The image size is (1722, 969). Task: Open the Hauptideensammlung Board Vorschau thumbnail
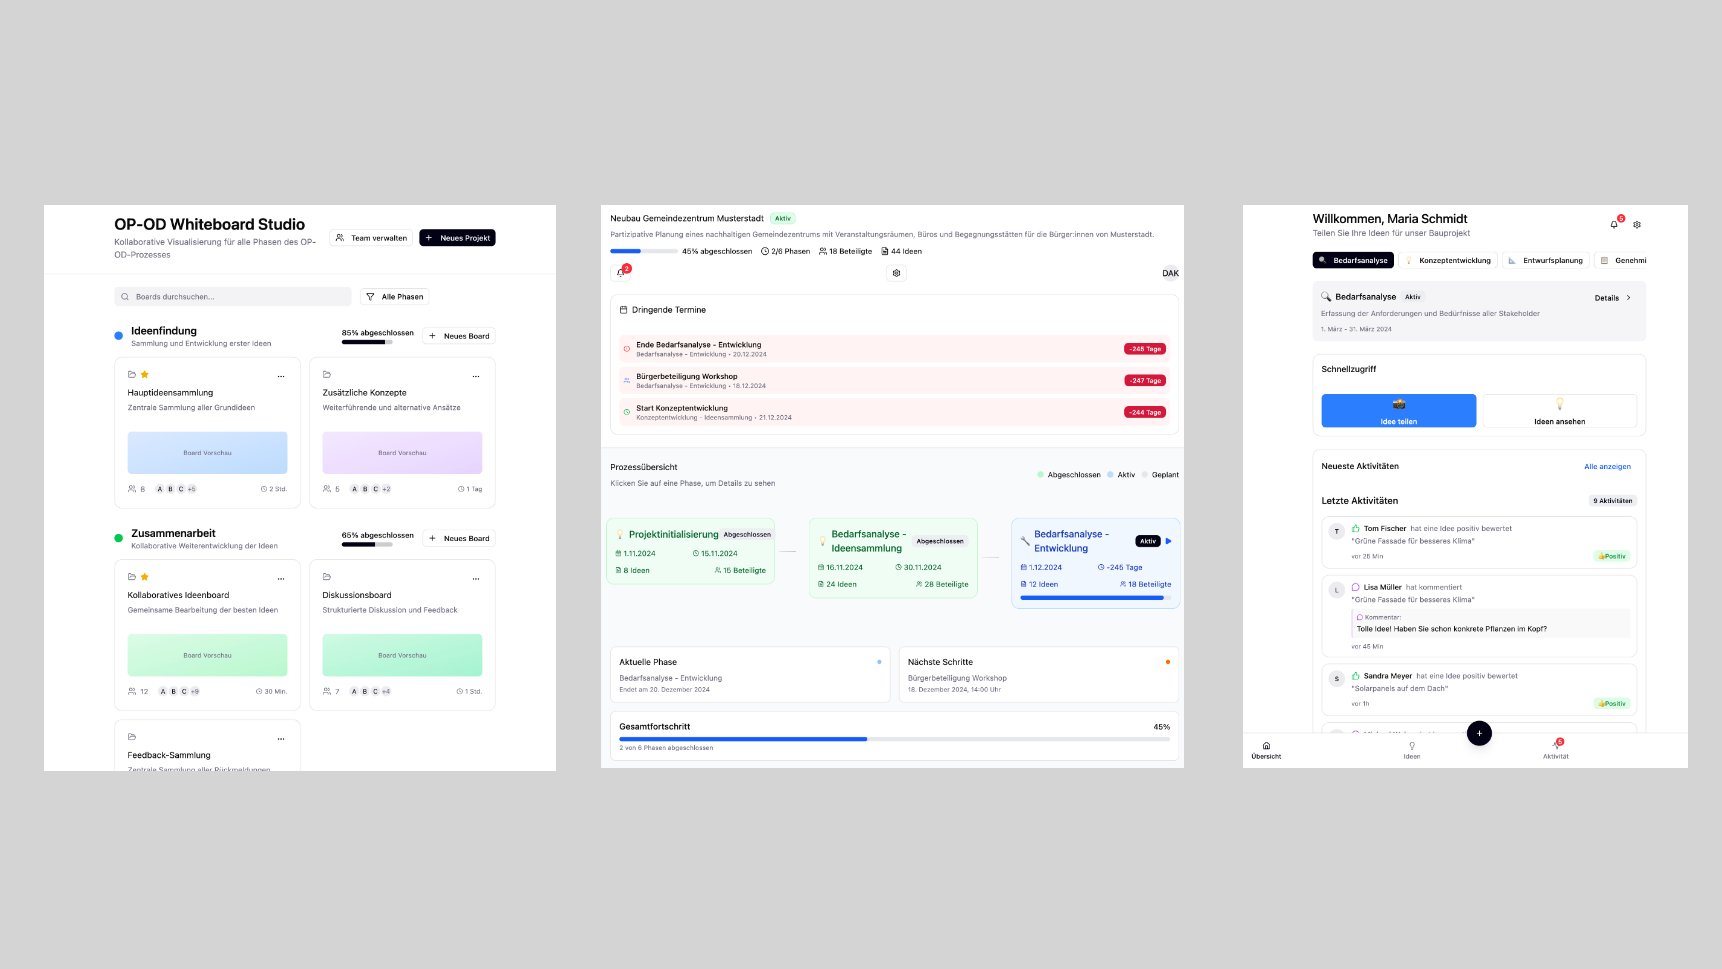coord(207,453)
